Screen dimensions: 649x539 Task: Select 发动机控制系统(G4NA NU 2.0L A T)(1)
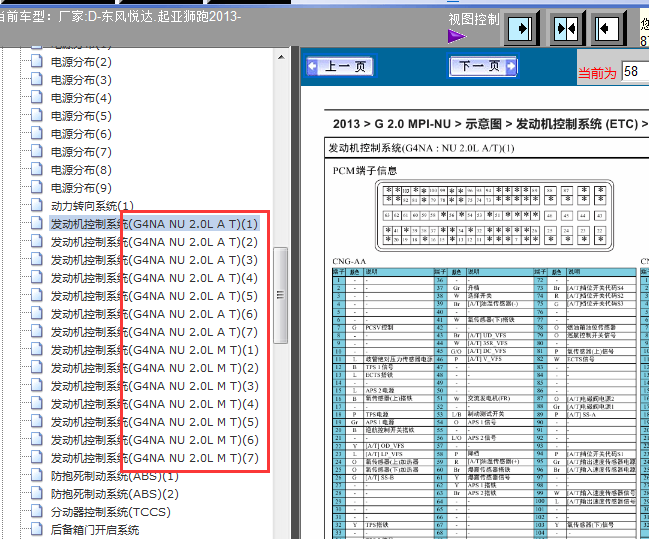click(154, 224)
